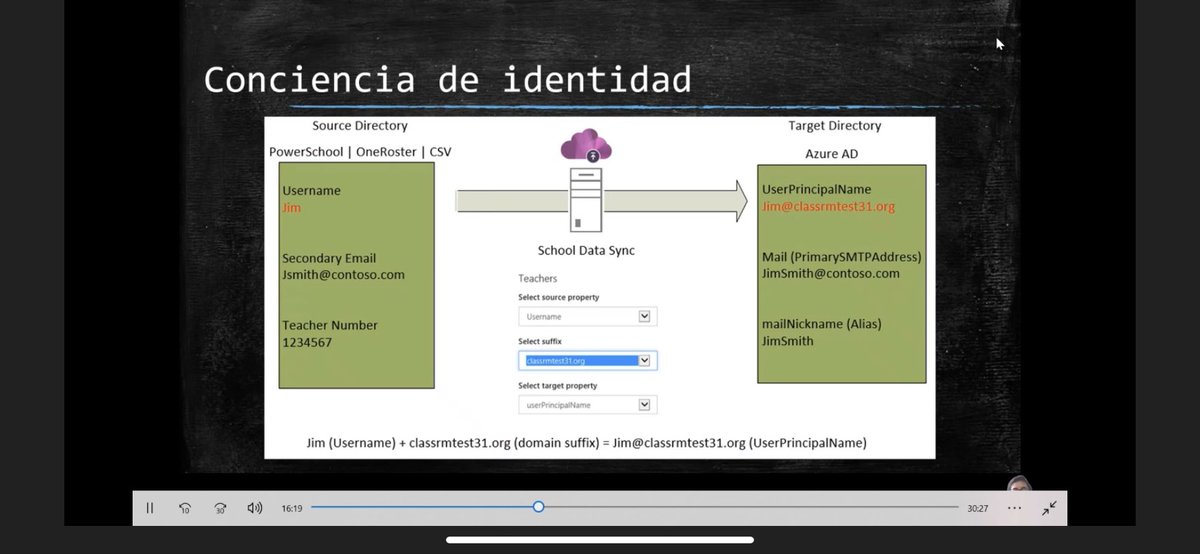Click the 'Target Directory' heading
1200x554 pixels.
835,126
